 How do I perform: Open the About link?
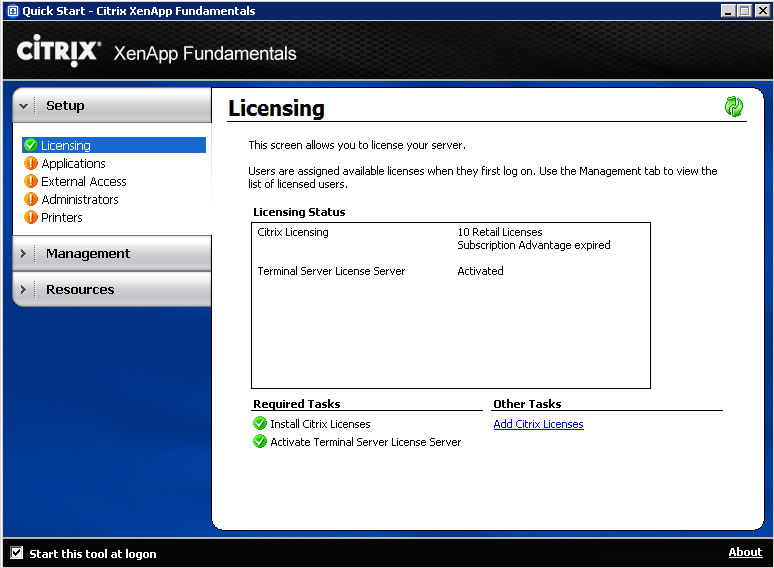click(745, 552)
